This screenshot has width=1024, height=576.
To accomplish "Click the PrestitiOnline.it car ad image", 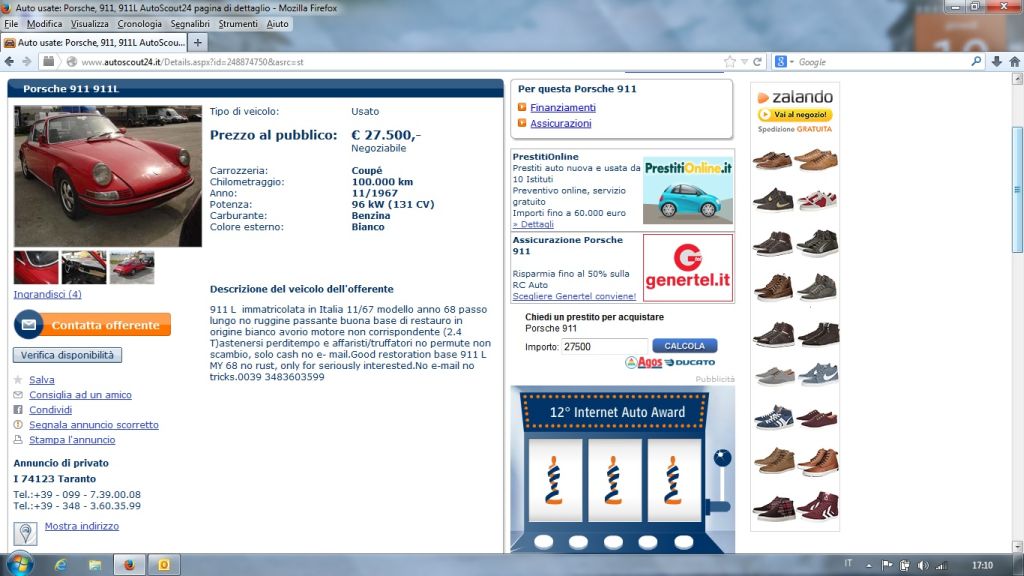I will [688, 191].
